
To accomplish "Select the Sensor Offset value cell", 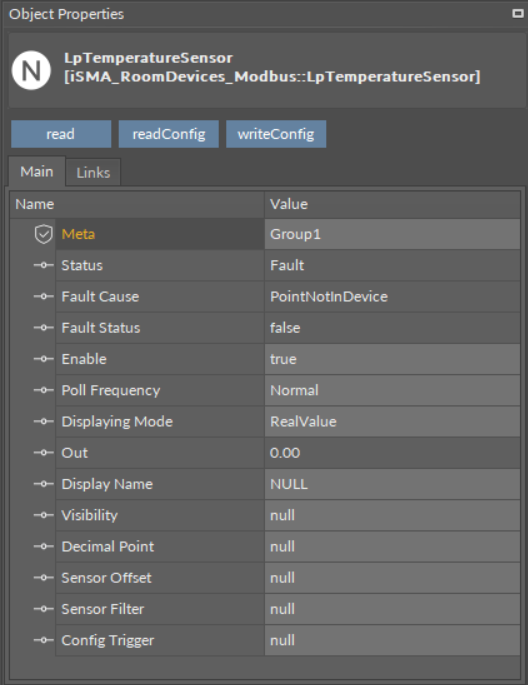I will click(392, 578).
